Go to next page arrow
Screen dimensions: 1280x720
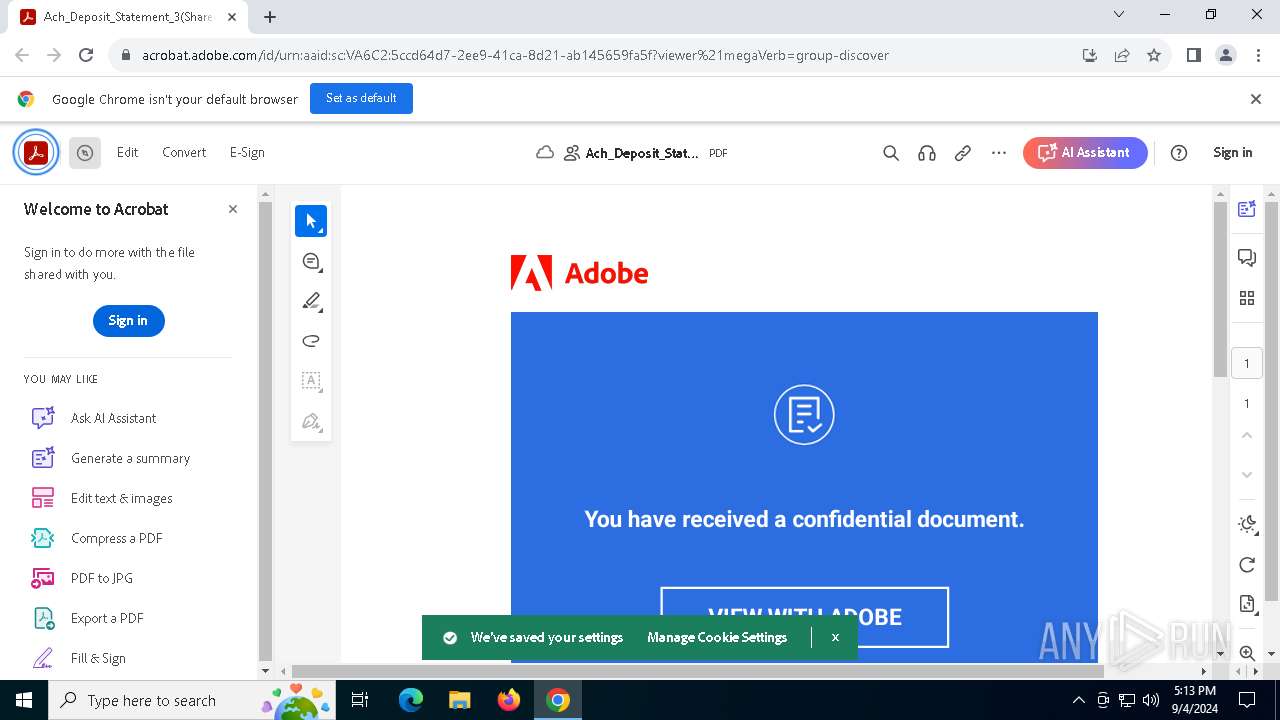click(1247, 474)
